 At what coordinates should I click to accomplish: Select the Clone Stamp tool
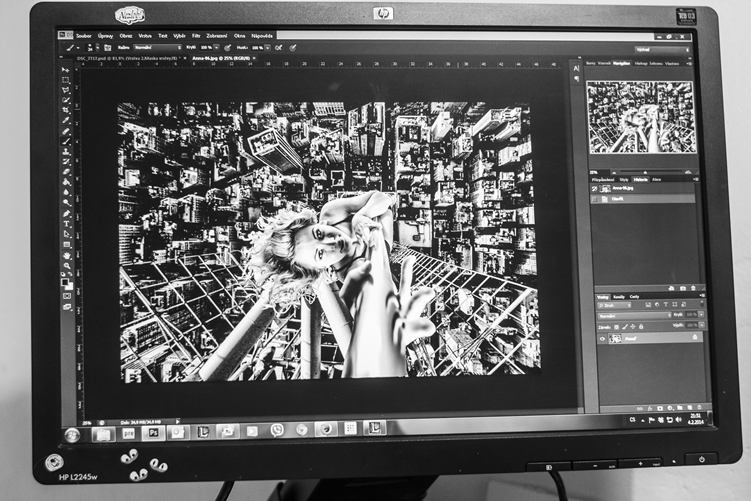66,151
